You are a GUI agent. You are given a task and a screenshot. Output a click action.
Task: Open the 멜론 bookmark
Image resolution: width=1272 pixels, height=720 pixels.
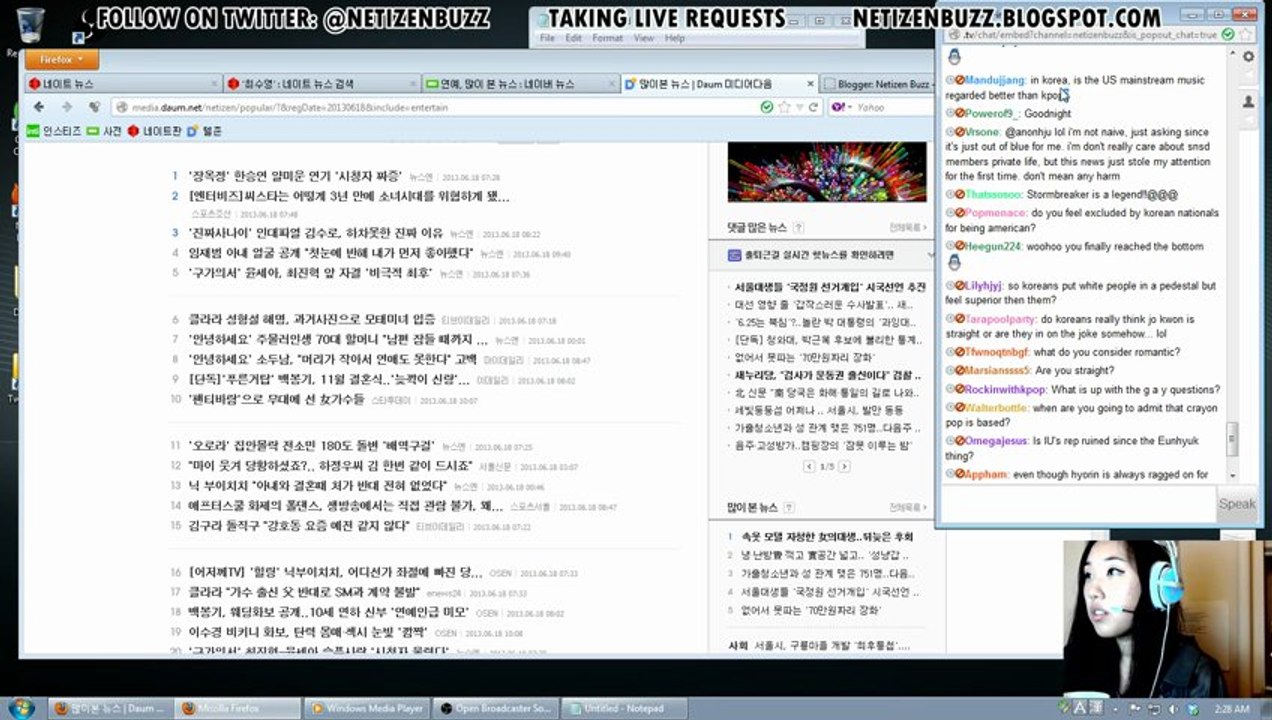(x=204, y=131)
